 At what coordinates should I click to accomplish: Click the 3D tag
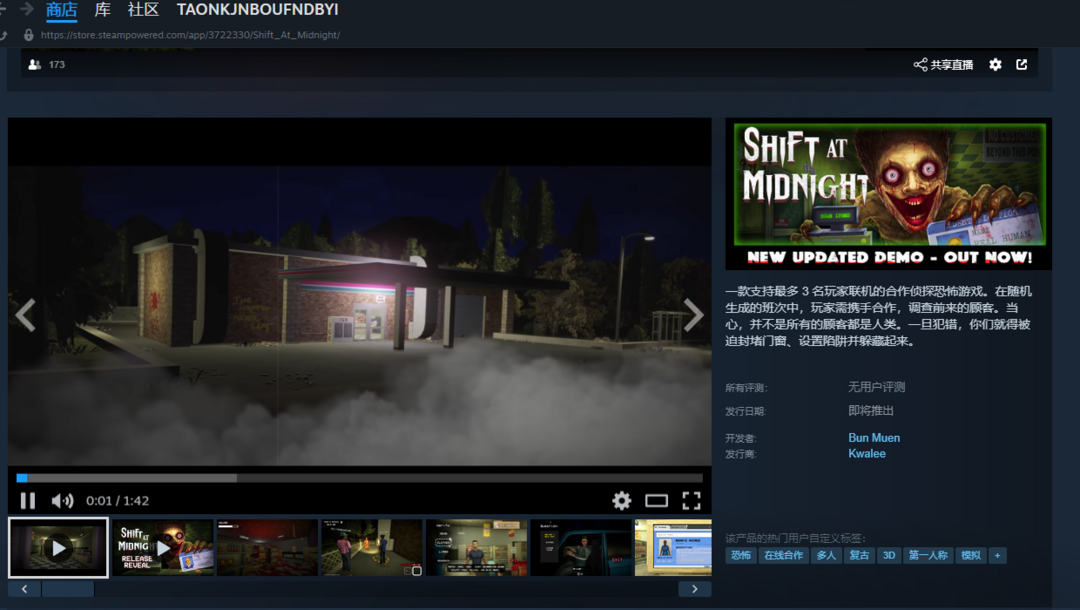click(889, 556)
